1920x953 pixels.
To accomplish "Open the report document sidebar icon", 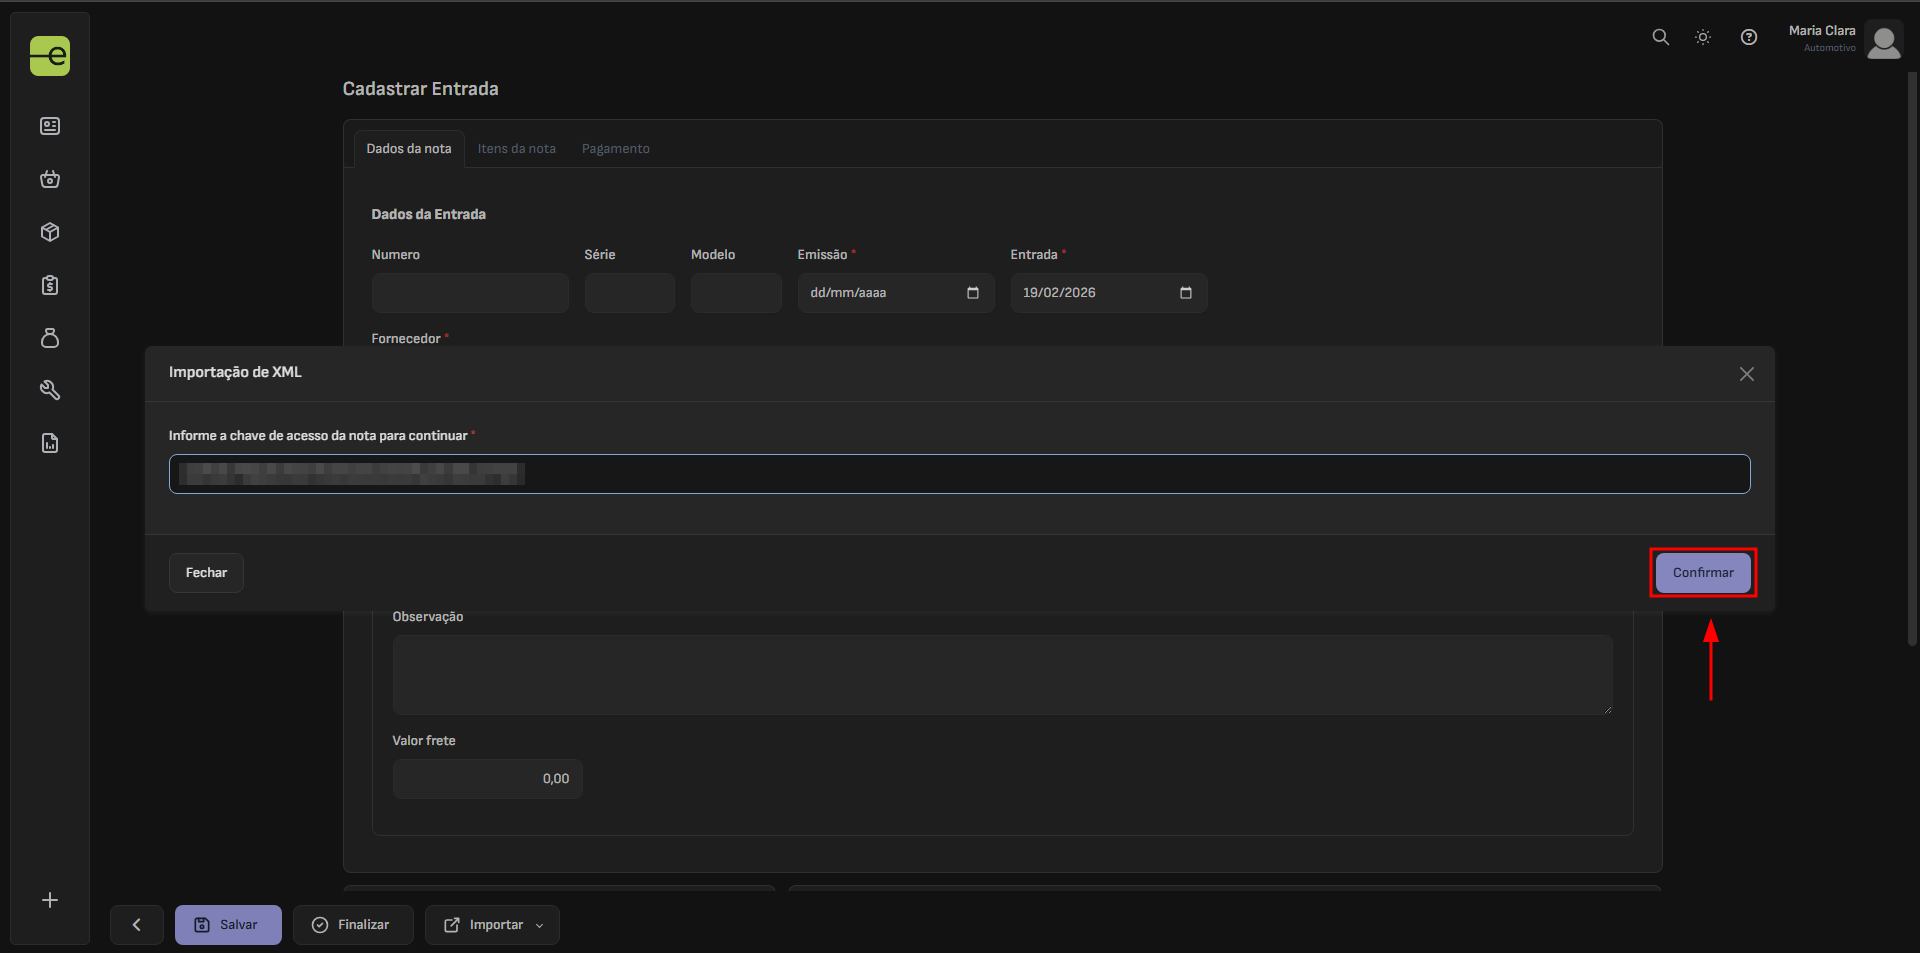I will [50, 443].
